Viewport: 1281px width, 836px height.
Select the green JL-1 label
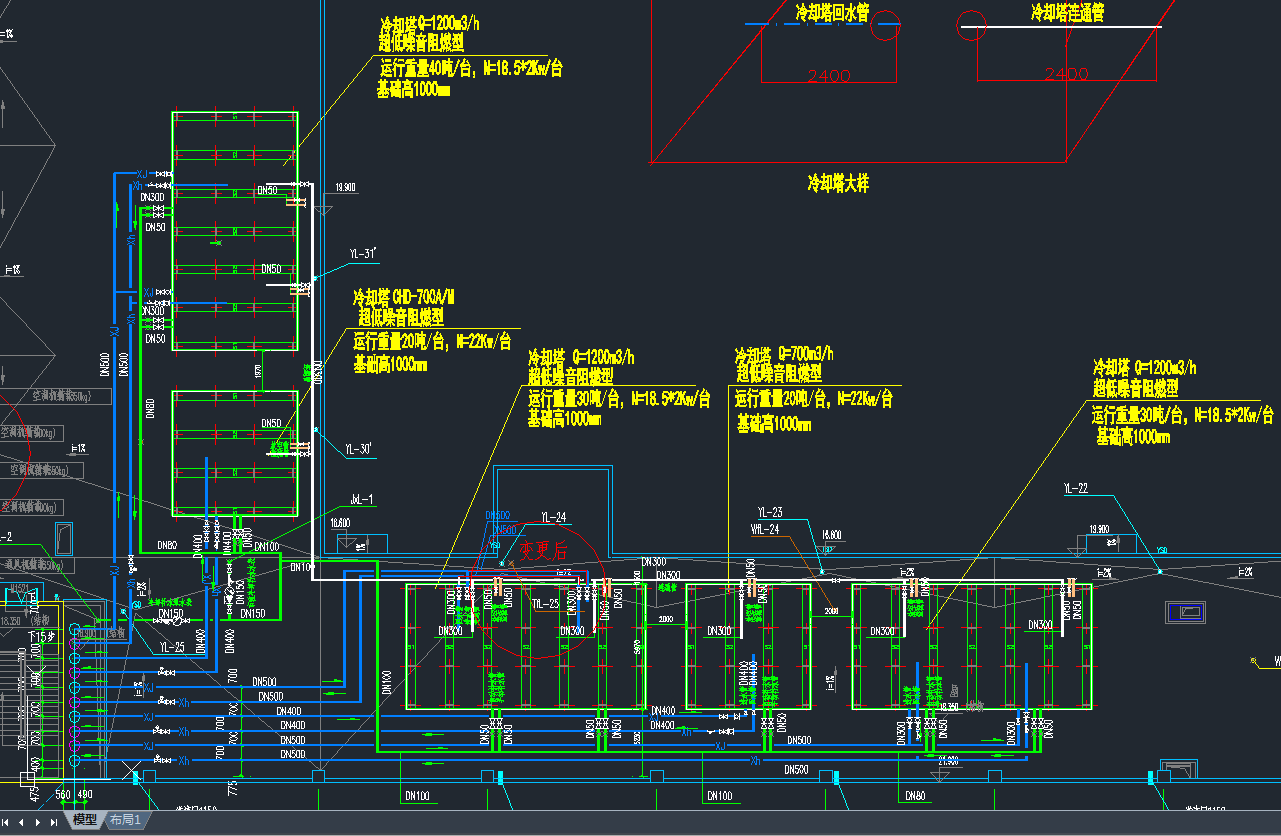[x=361, y=498]
